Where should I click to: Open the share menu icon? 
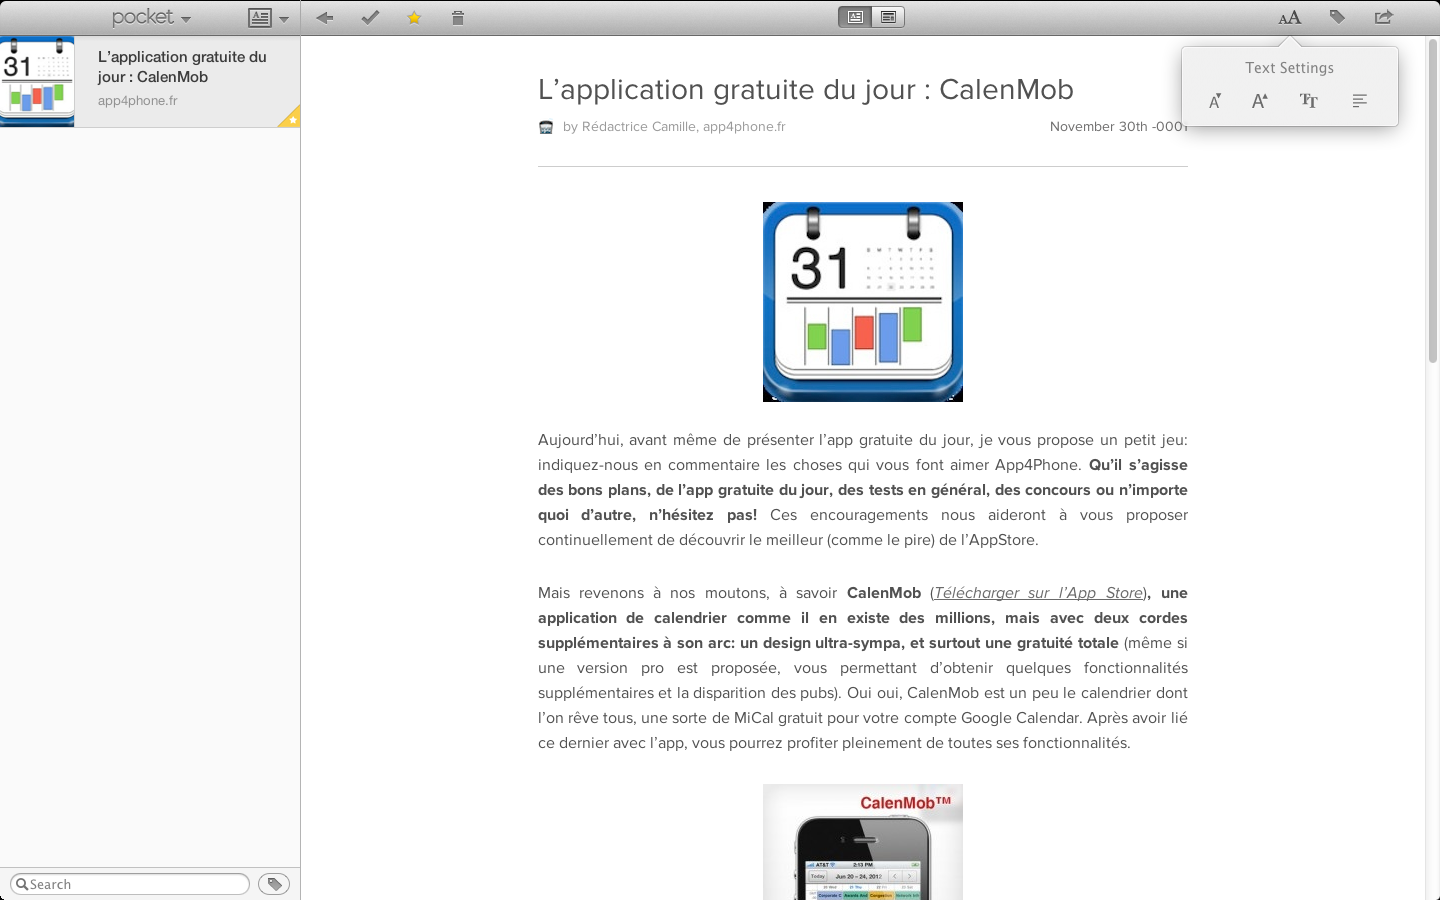pos(1383,17)
